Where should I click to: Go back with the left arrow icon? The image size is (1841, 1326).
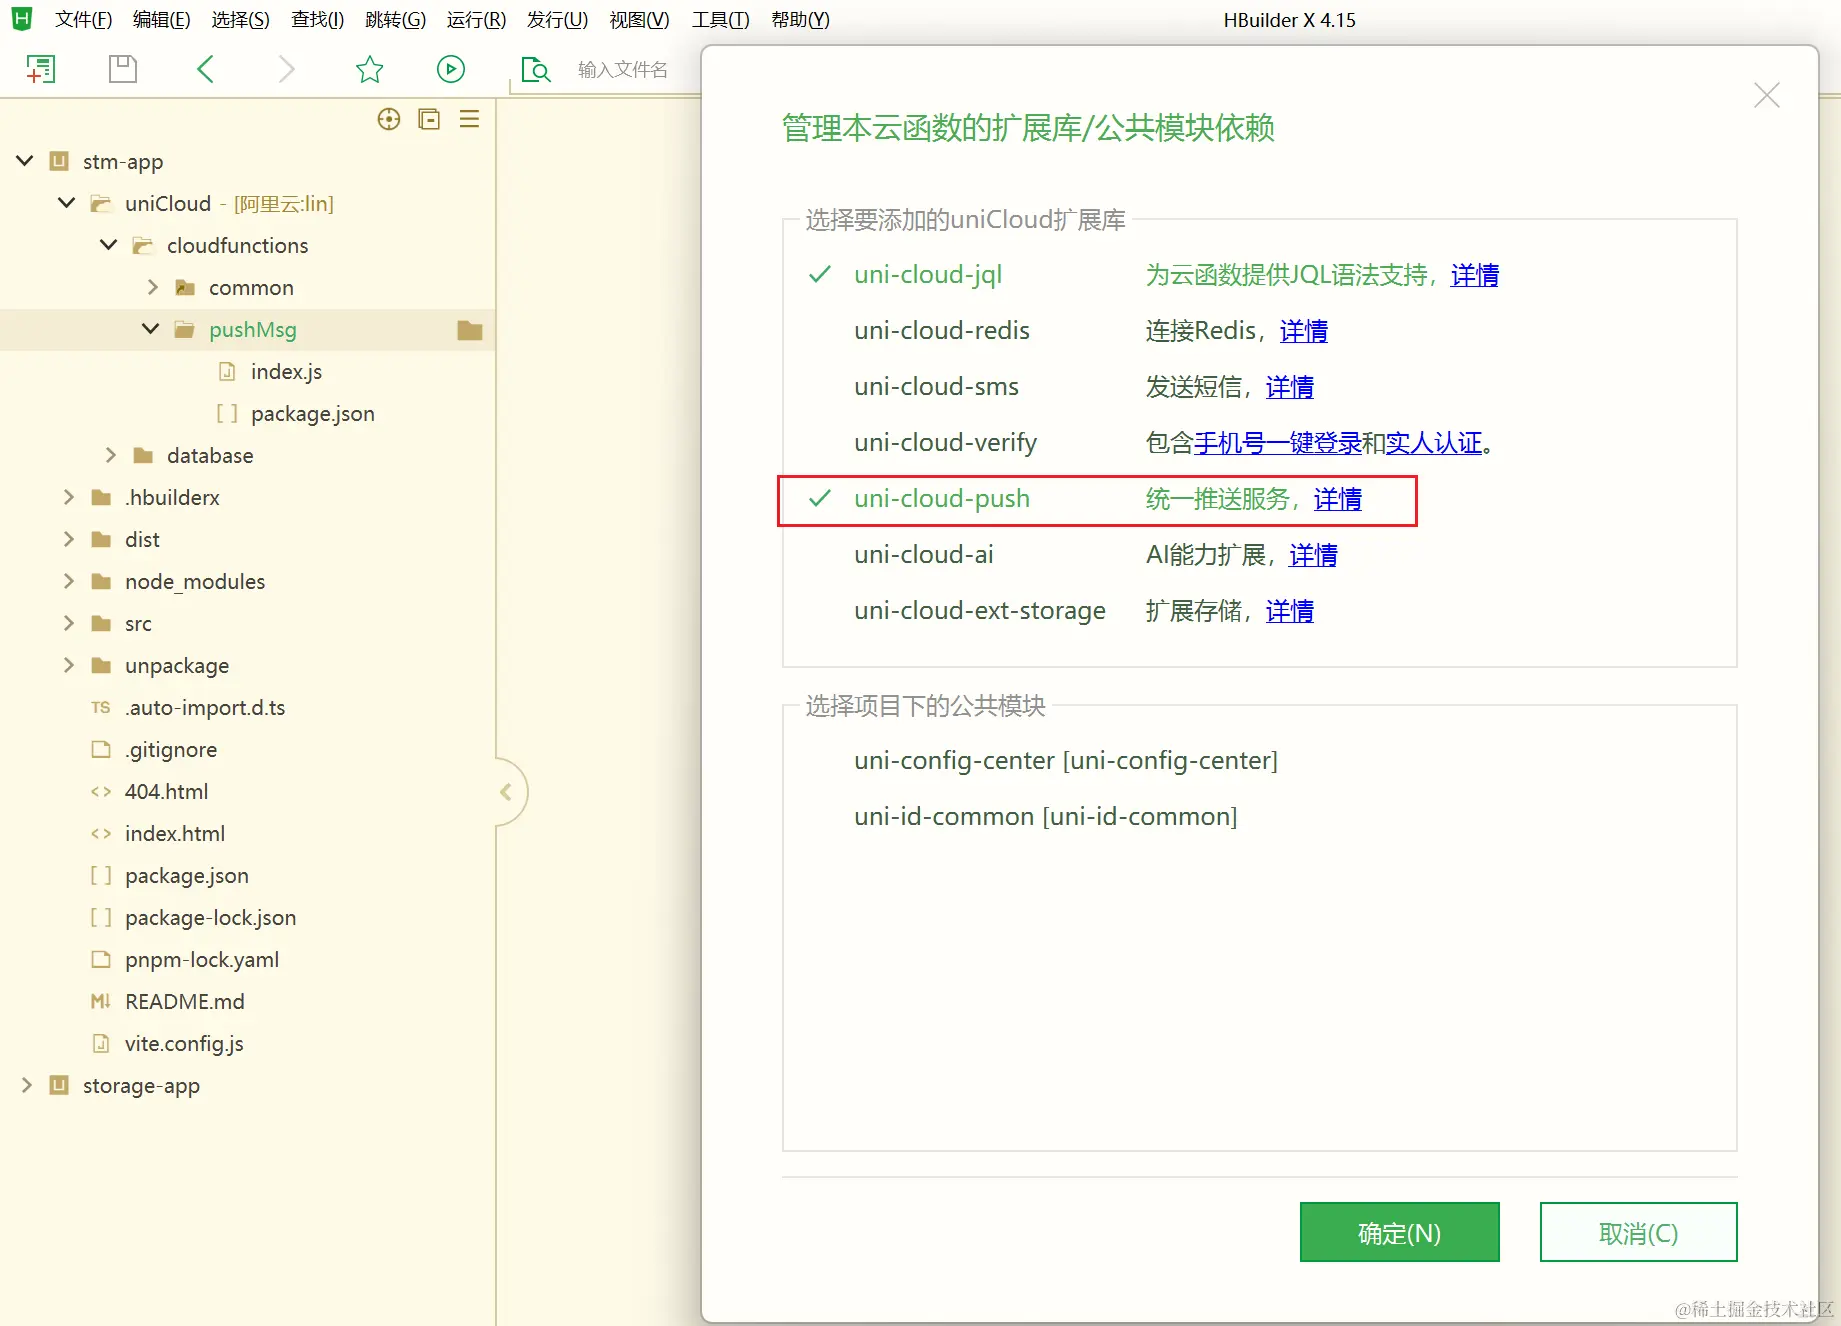tap(205, 69)
